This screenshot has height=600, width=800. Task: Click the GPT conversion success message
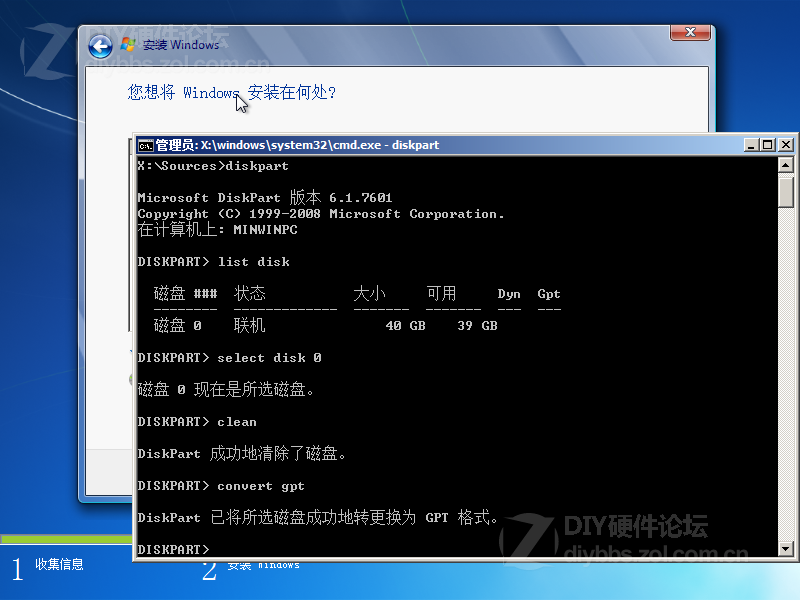click(318, 517)
